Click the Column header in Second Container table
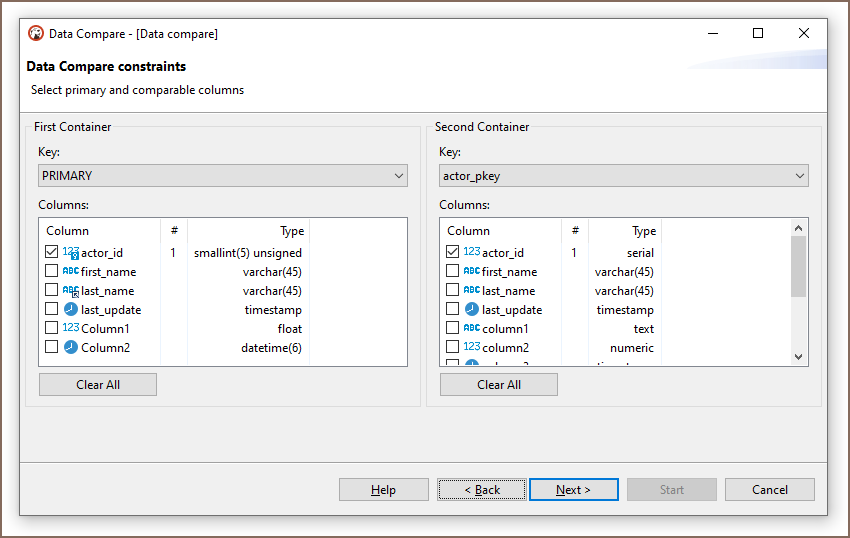Viewport: 850px width, 538px height. (x=469, y=231)
